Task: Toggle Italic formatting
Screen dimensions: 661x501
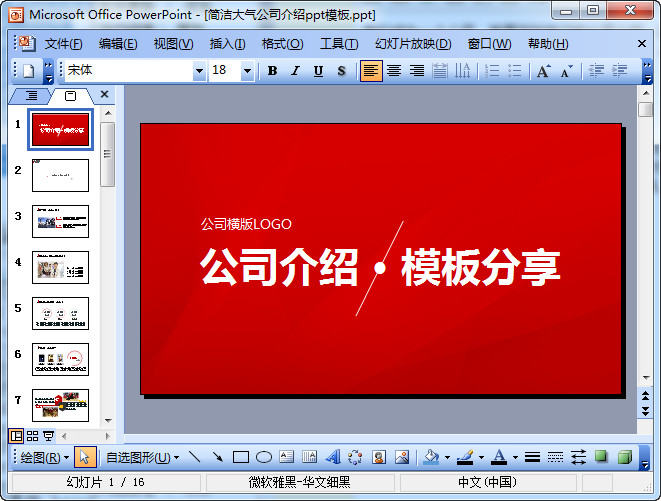Action: 296,70
